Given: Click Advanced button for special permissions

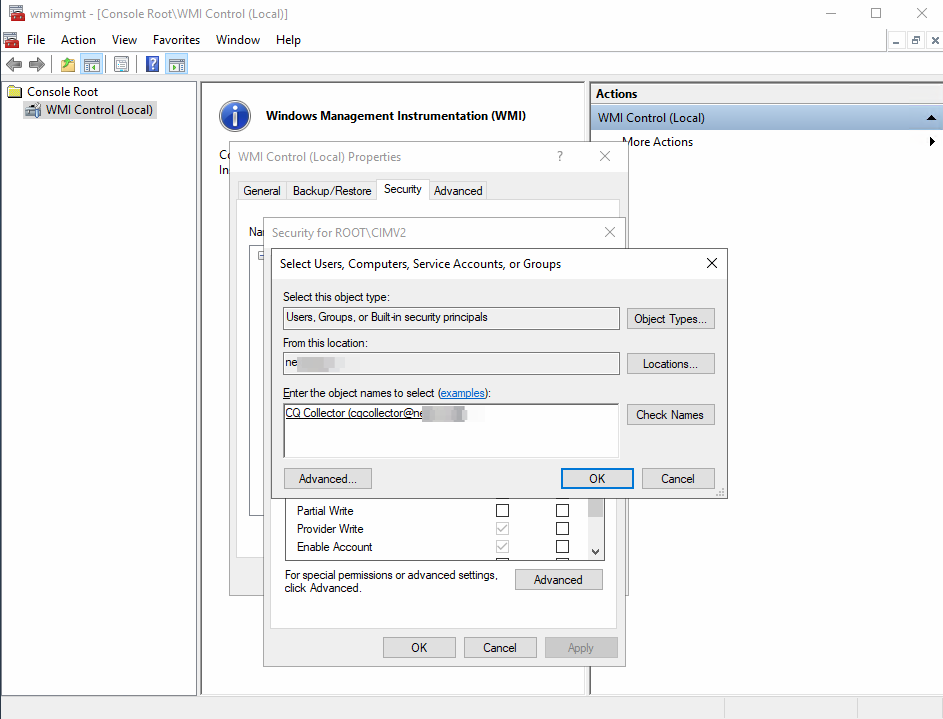Looking at the screenshot, I should click(x=559, y=580).
